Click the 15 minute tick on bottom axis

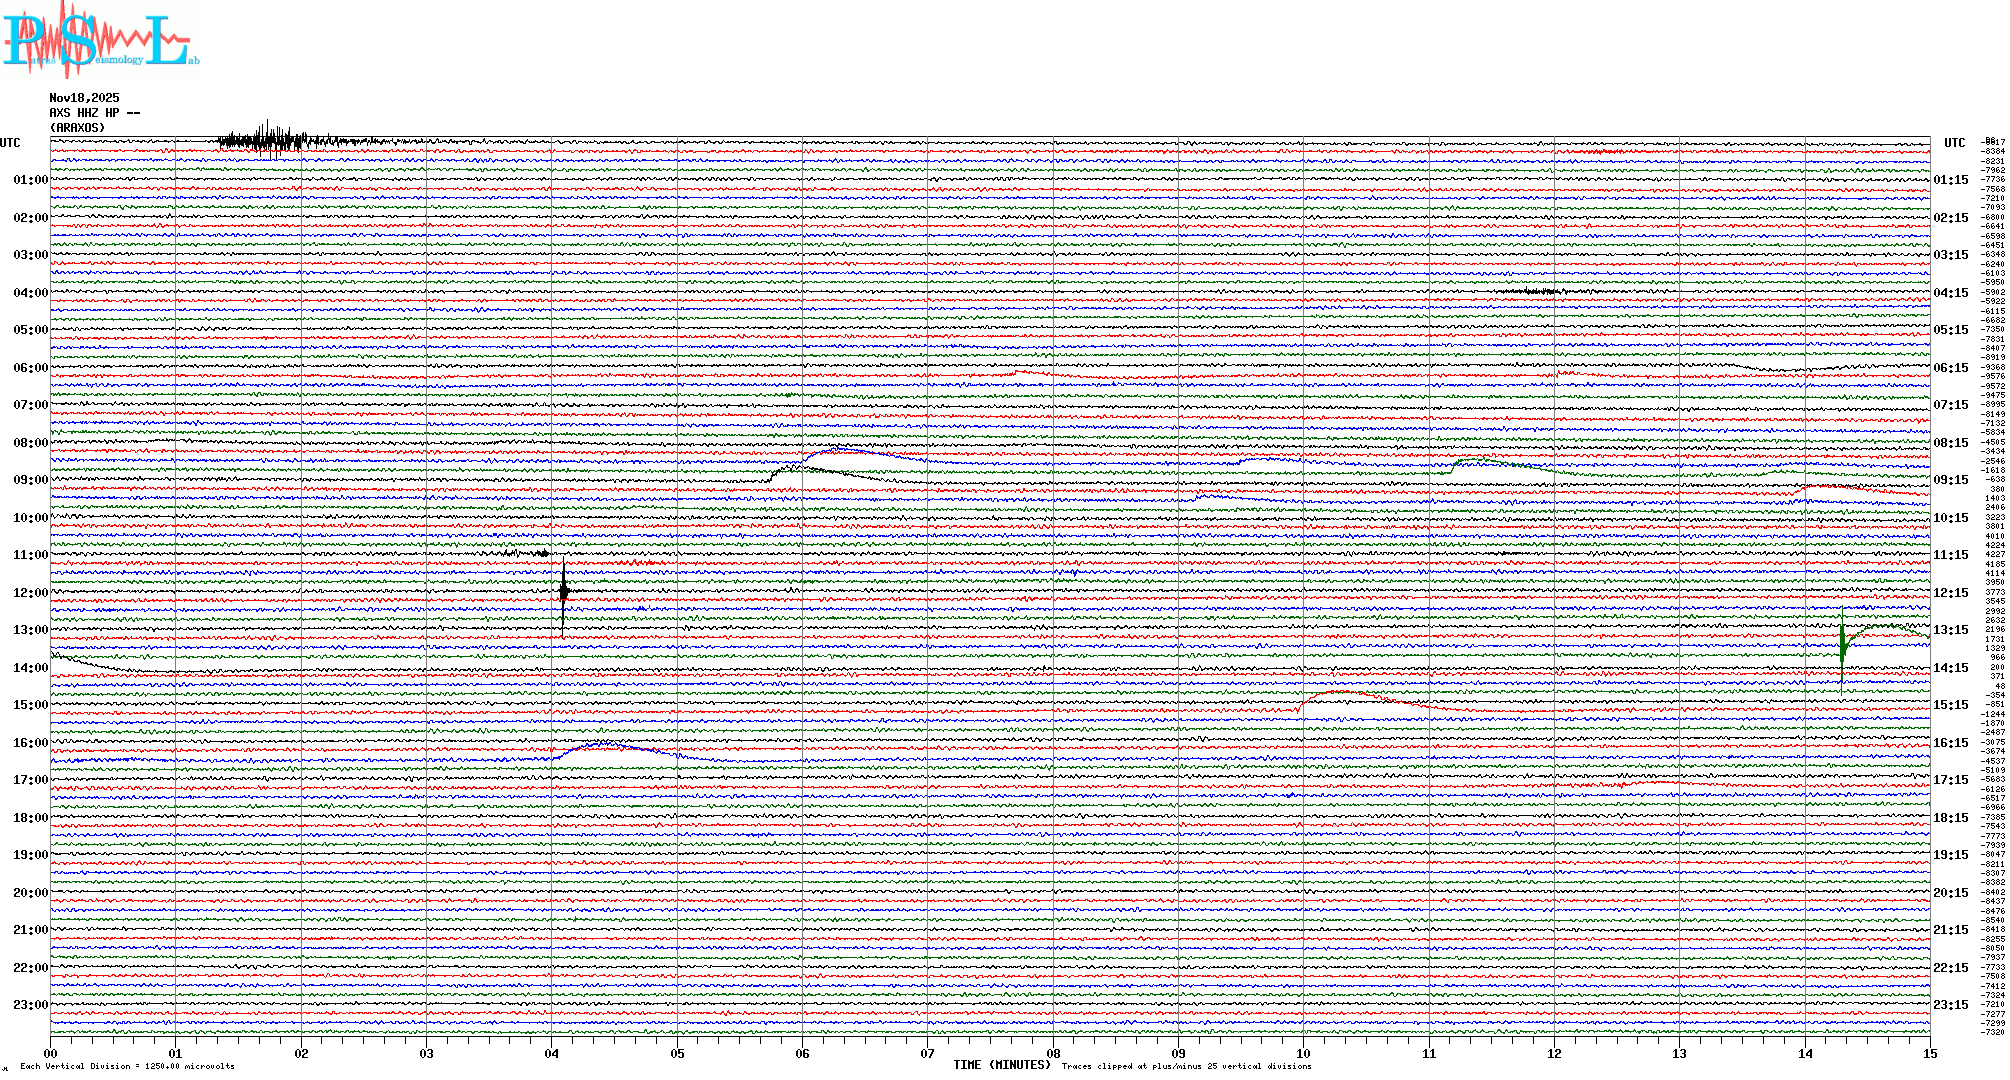coord(1929,1054)
